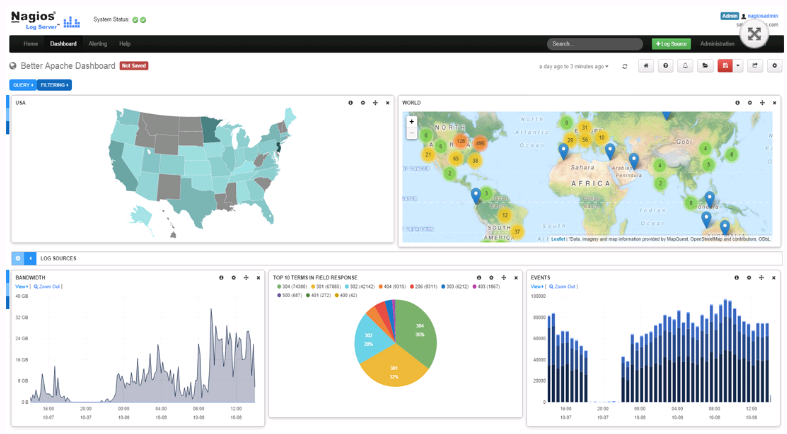Open the time range picker dropdown
Image resolution: width=787 pixels, height=434 pixels.
pos(573,66)
